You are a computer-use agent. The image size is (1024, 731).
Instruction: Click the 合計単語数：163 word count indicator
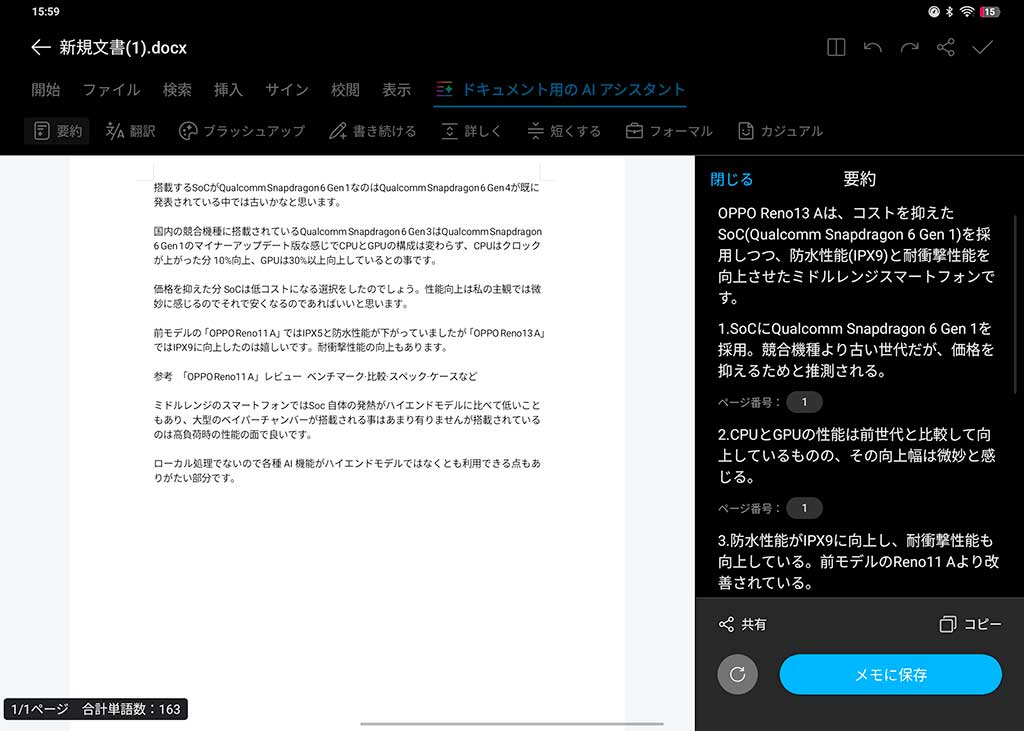[131, 709]
